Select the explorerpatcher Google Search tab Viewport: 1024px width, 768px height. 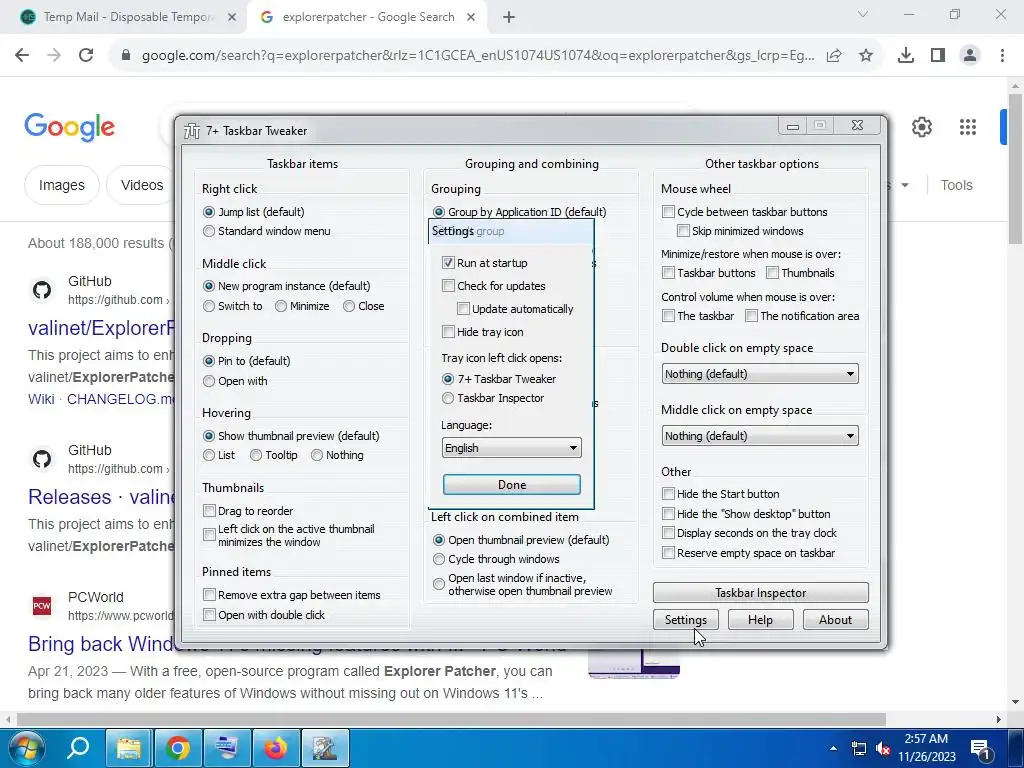tap(368, 18)
